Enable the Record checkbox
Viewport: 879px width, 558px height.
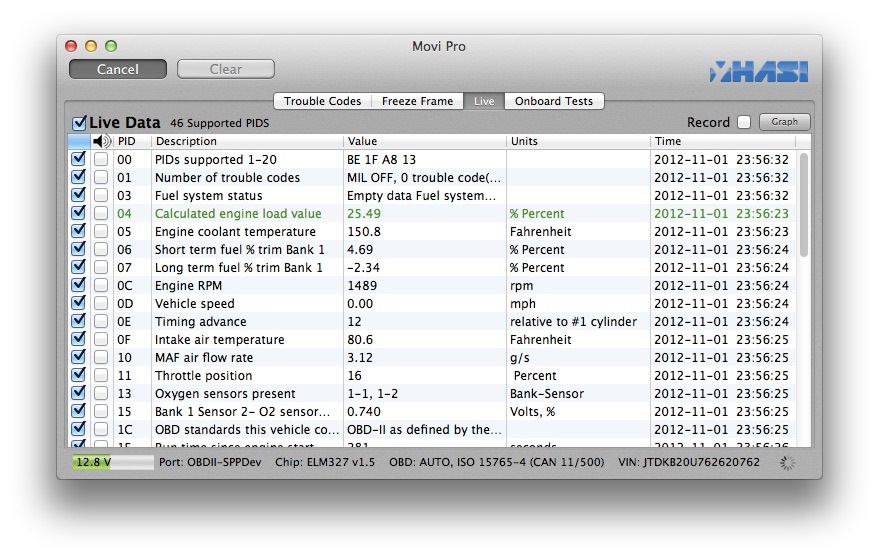(743, 122)
